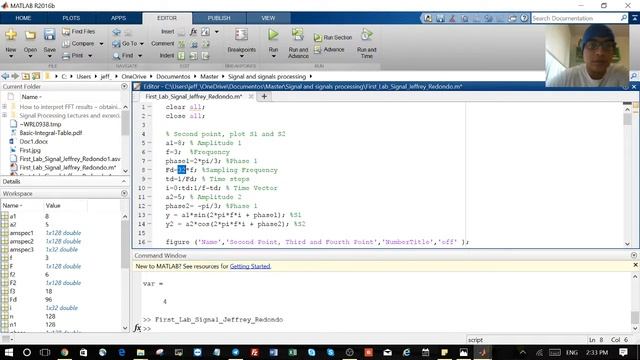Navigate back in folder history

tap(5, 76)
